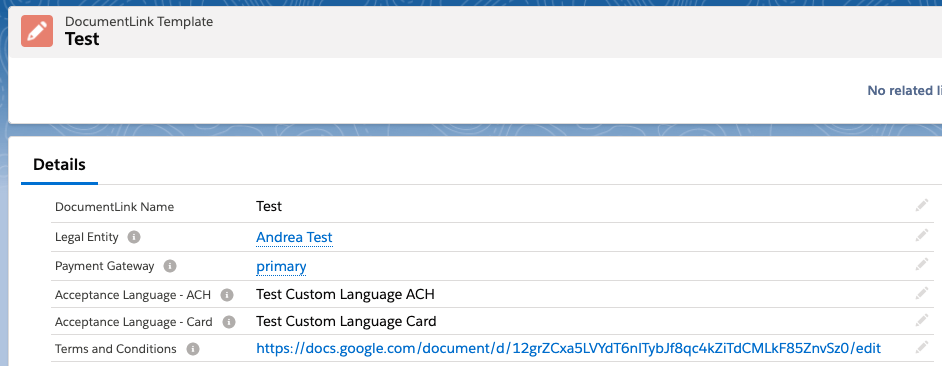This screenshot has height=366, width=942.
Task: Open the Andrea Test legal entity link
Action: [294, 237]
